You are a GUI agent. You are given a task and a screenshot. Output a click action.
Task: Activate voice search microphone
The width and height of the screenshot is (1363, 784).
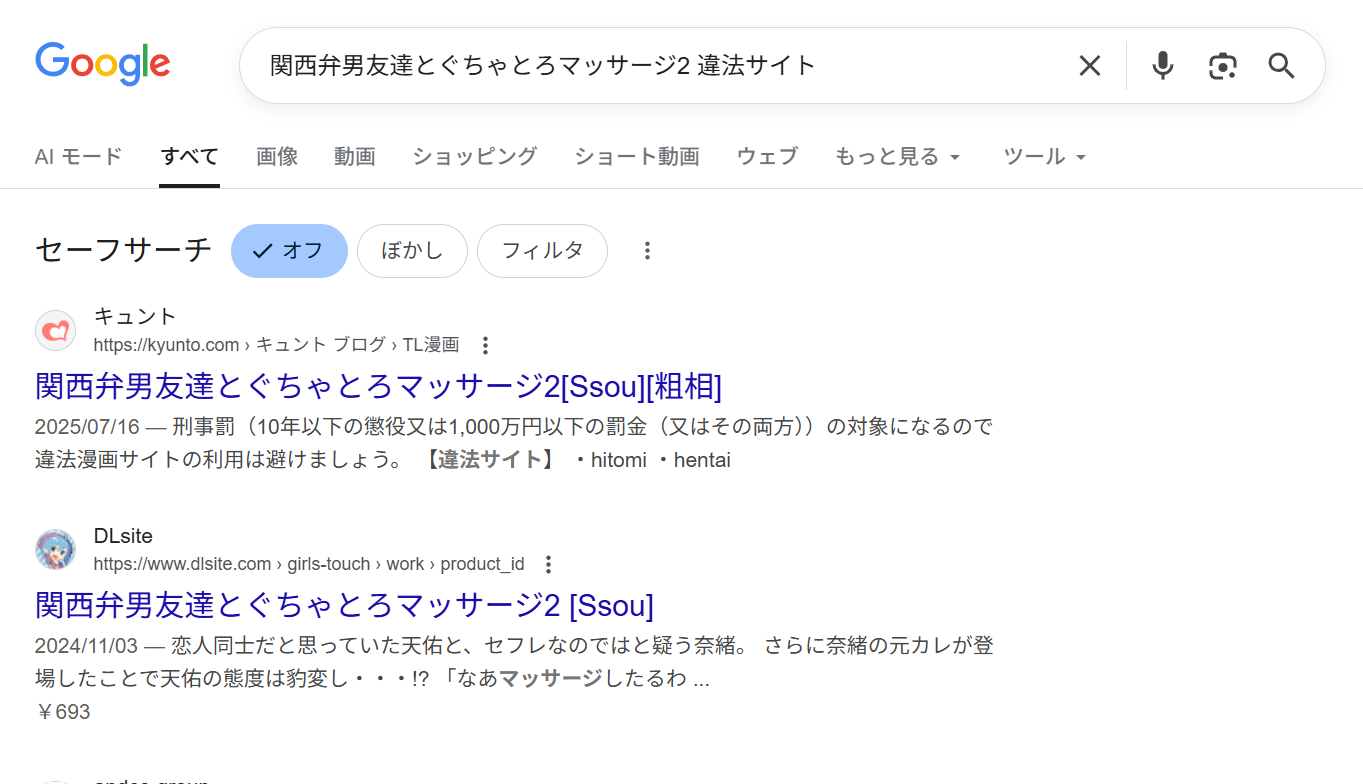(x=1161, y=65)
